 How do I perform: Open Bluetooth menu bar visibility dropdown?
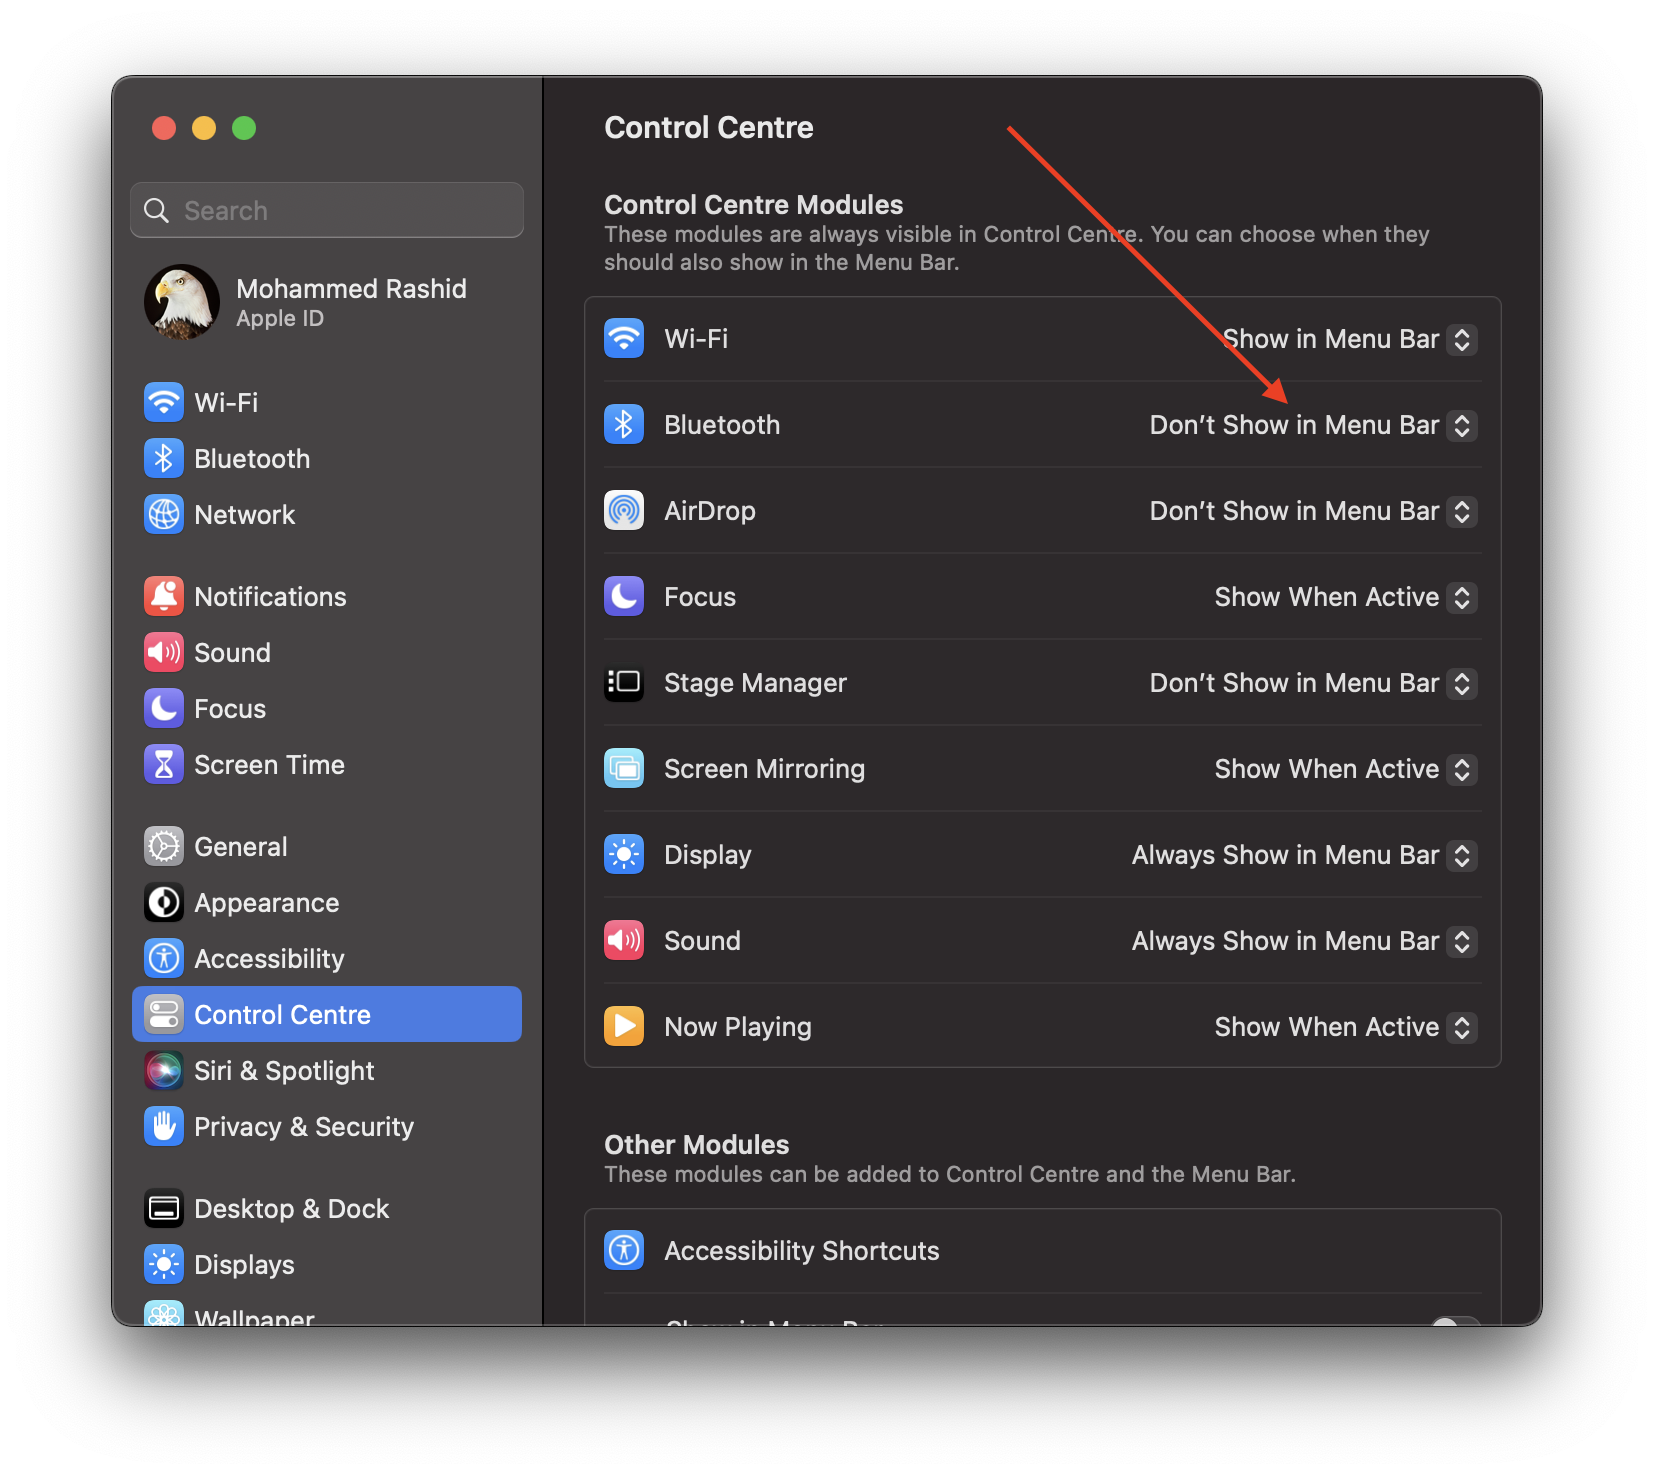[1461, 426]
